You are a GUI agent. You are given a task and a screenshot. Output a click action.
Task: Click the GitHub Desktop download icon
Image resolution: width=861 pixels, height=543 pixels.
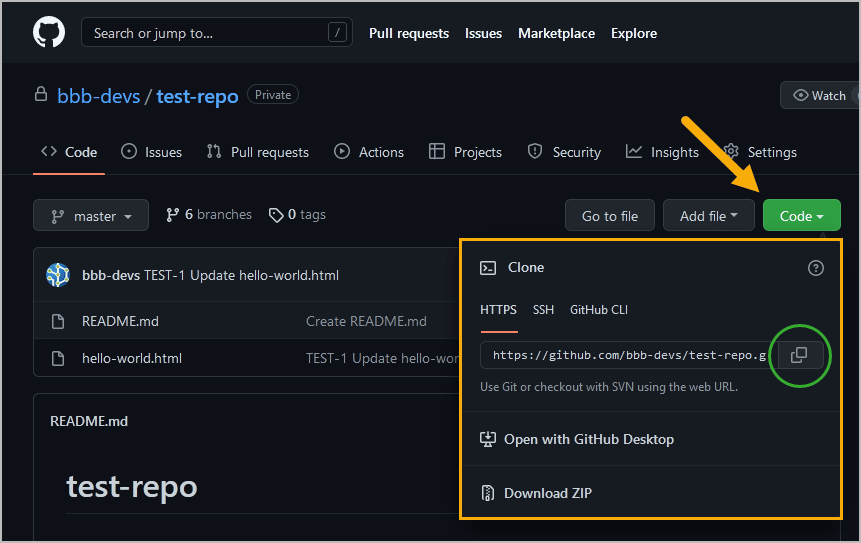coord(488,439)
